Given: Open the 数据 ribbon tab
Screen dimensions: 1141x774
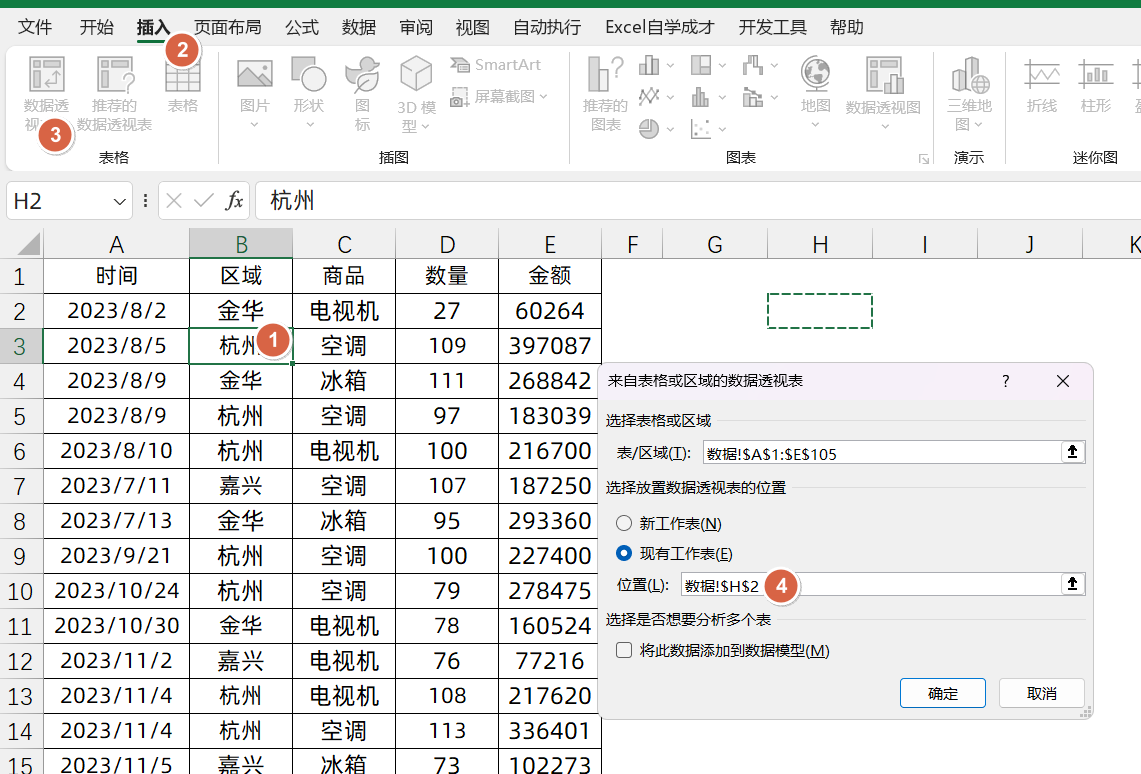Looking at the screenshot, I should [x=358, y=27].
